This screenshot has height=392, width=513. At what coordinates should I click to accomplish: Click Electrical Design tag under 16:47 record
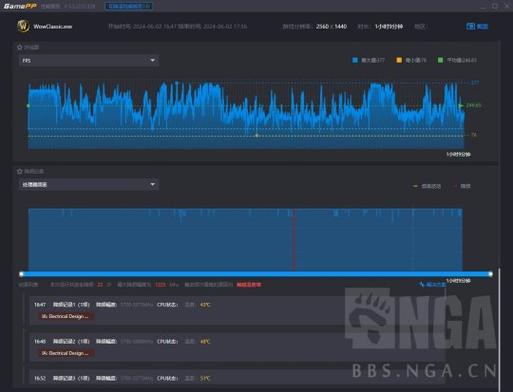(66, 316)
